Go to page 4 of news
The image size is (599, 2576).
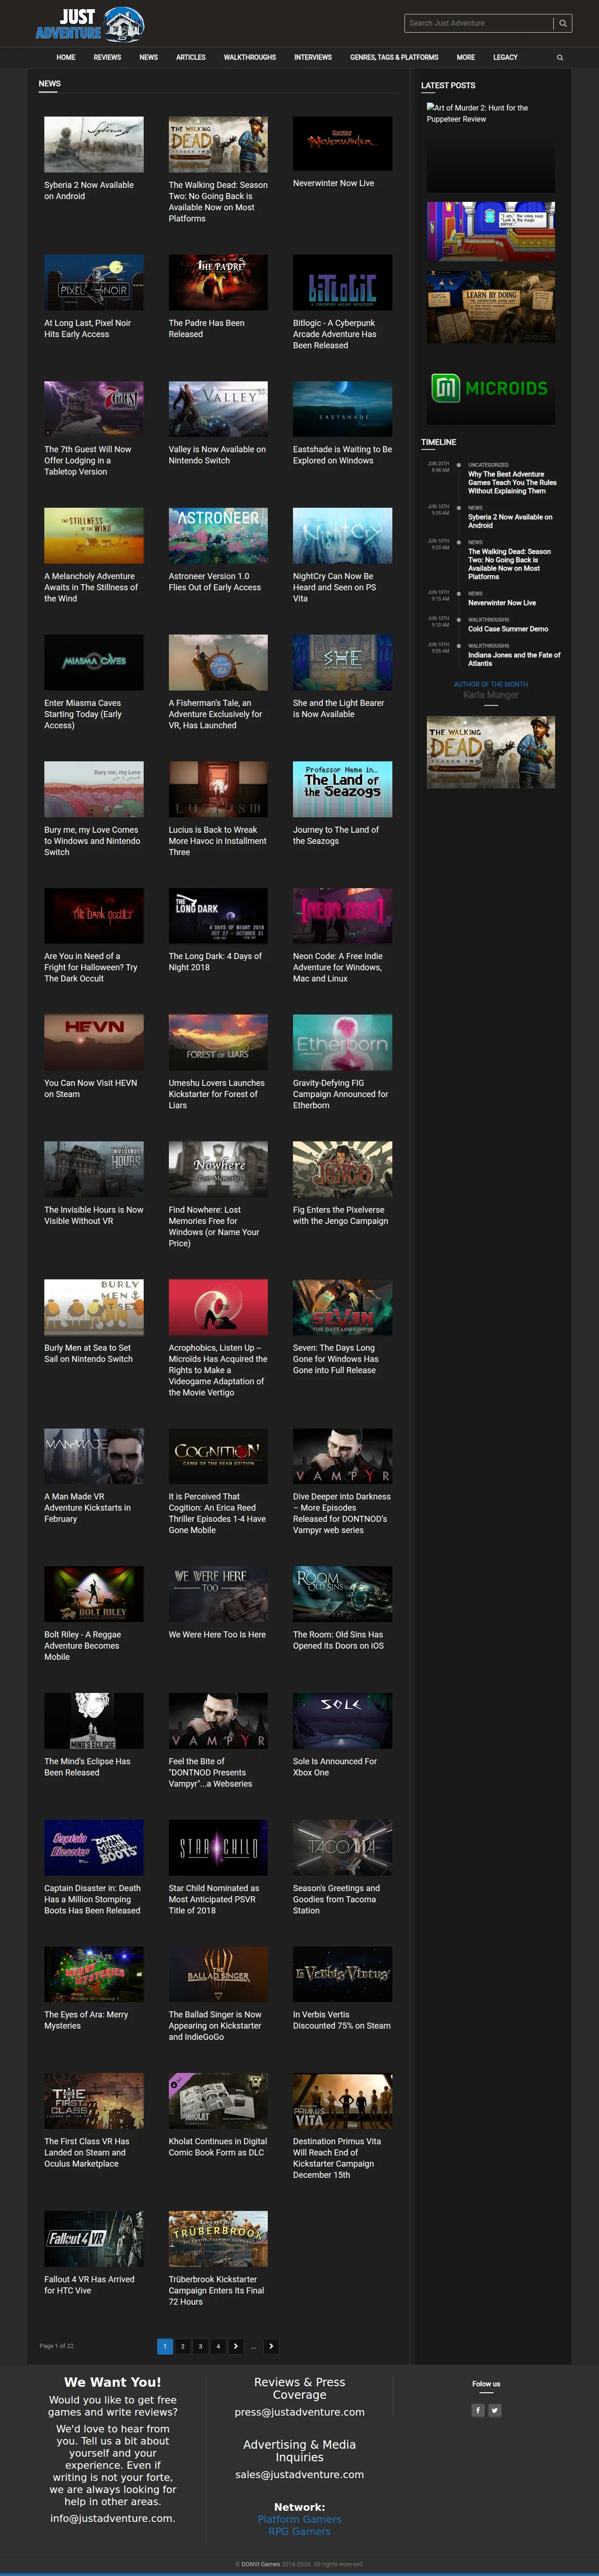218,2346
